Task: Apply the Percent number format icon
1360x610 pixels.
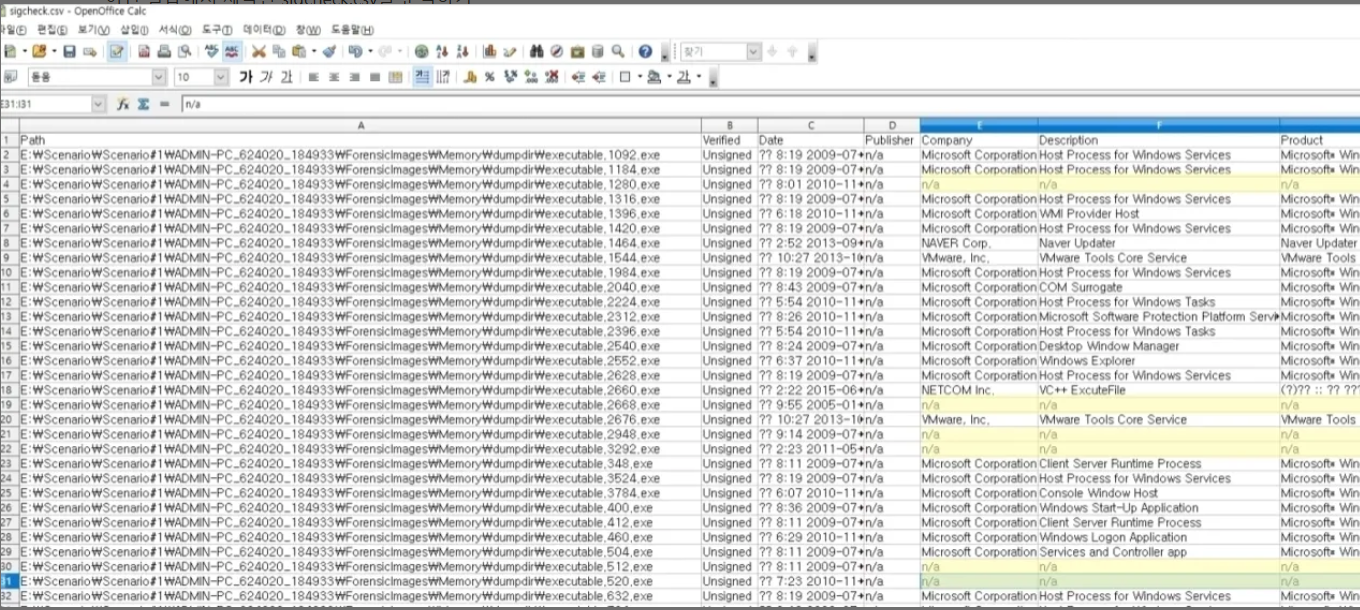Action: pyautogui.click(x=490, y=77)
